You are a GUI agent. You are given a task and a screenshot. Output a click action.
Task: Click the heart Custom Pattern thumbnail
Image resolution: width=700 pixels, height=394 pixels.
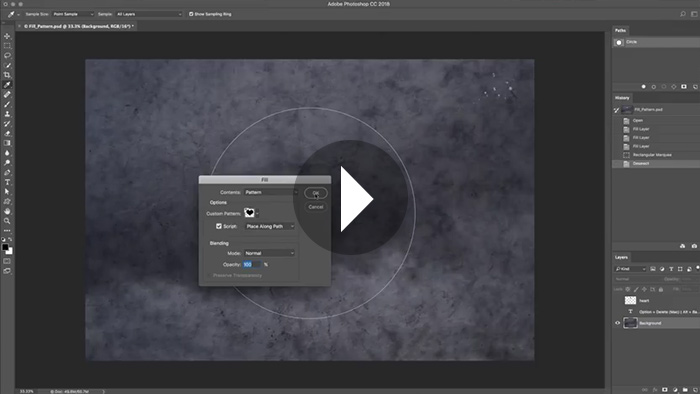pos(249,213)
